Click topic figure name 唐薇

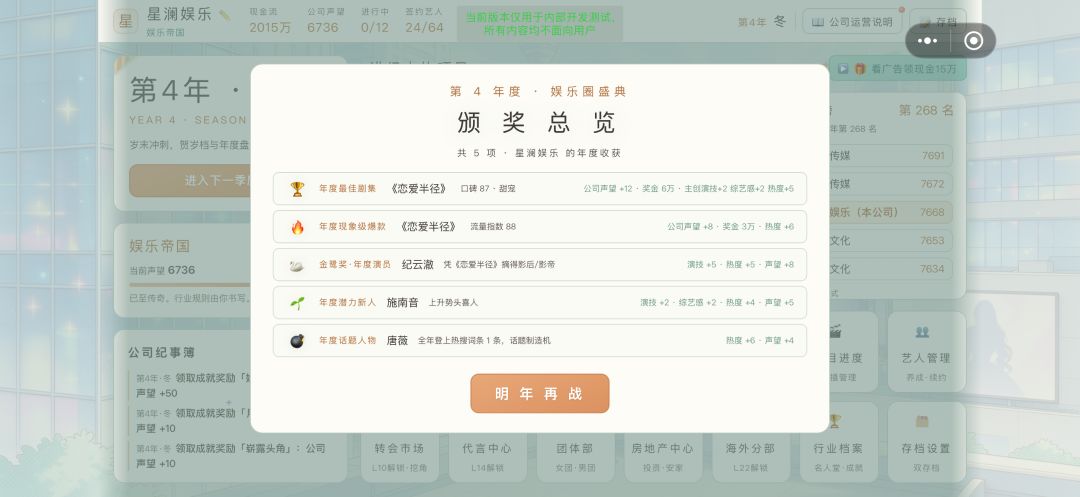[397, 340]
